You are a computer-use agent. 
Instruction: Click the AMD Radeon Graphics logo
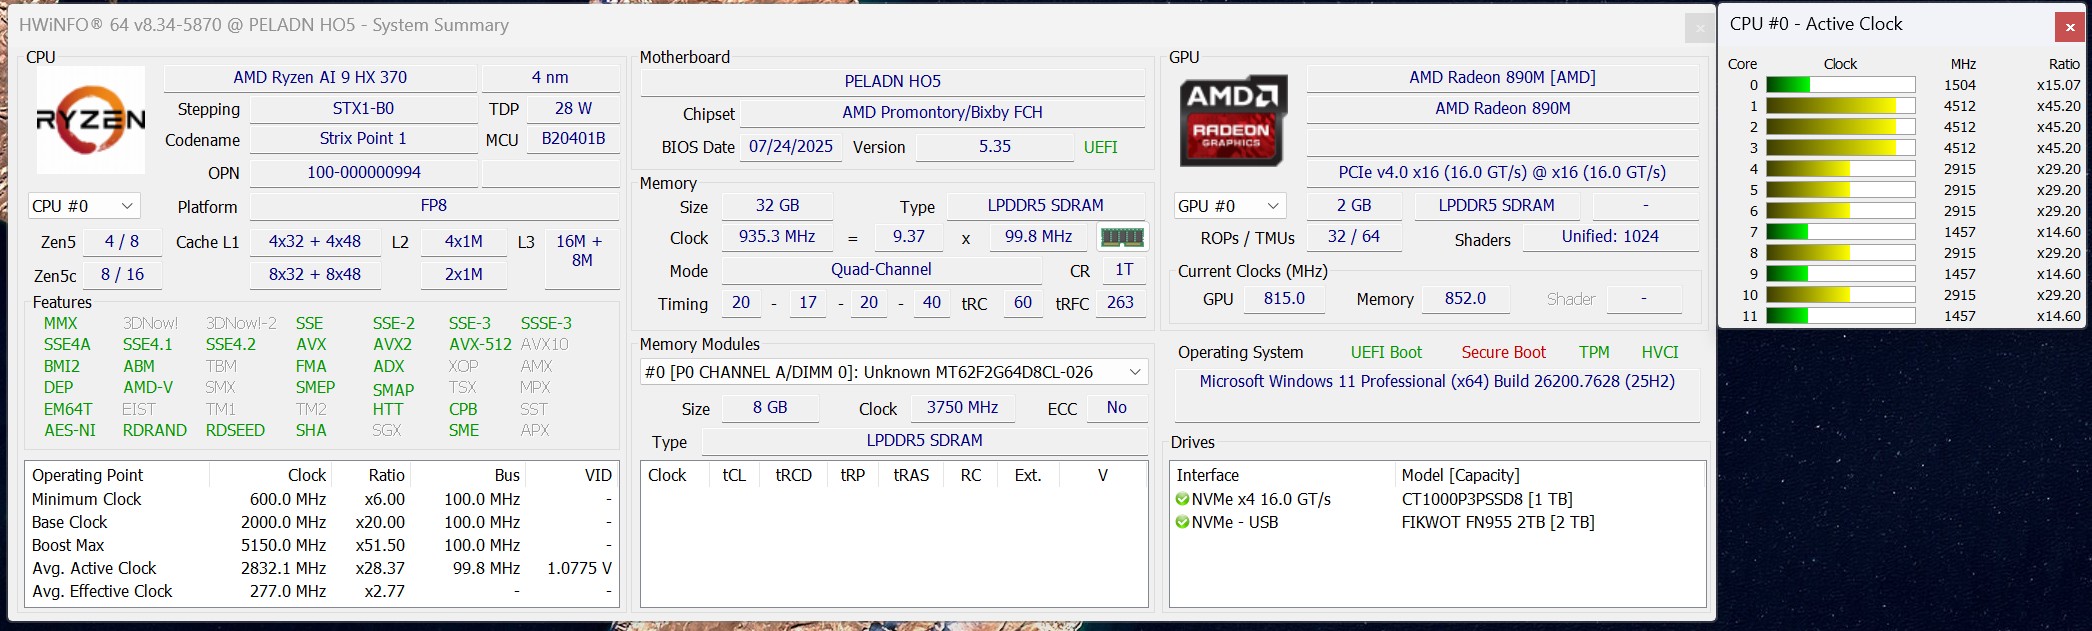1232,120
